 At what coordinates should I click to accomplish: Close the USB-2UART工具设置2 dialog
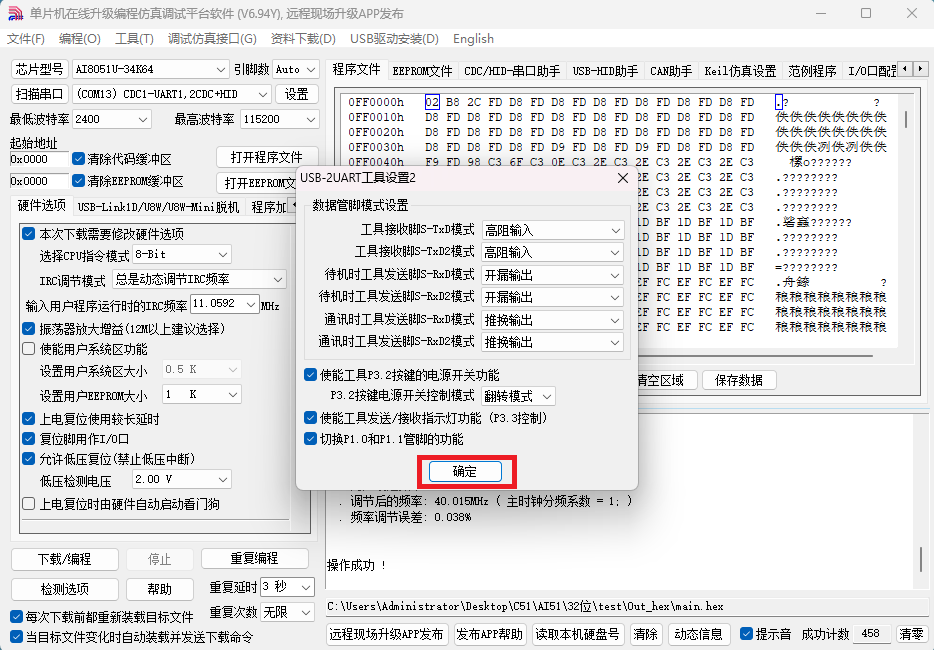tap(622, 178)
